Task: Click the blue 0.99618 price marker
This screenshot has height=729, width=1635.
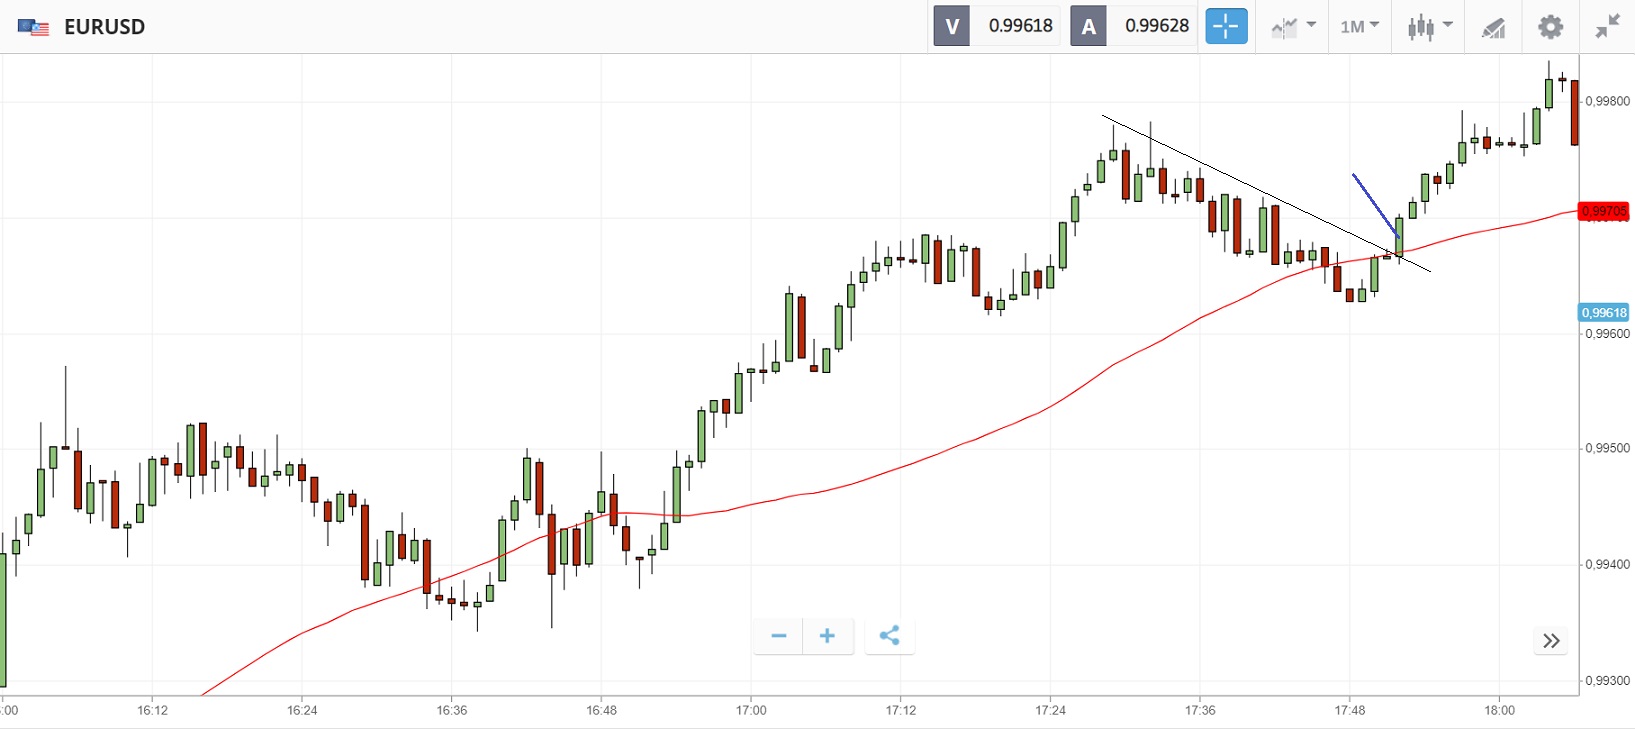Action: pyautogui.click(x=1603, y=313)
